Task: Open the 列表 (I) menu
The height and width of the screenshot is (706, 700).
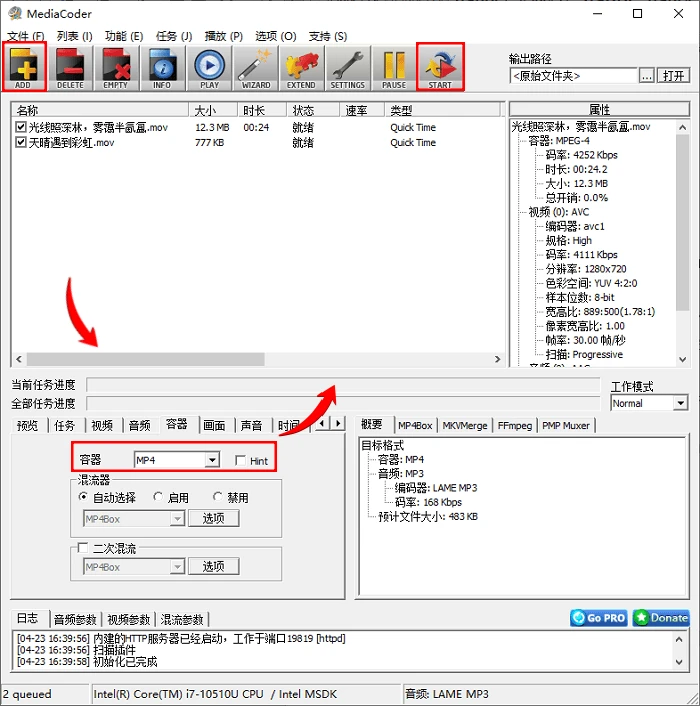Action: pos(74,36)
